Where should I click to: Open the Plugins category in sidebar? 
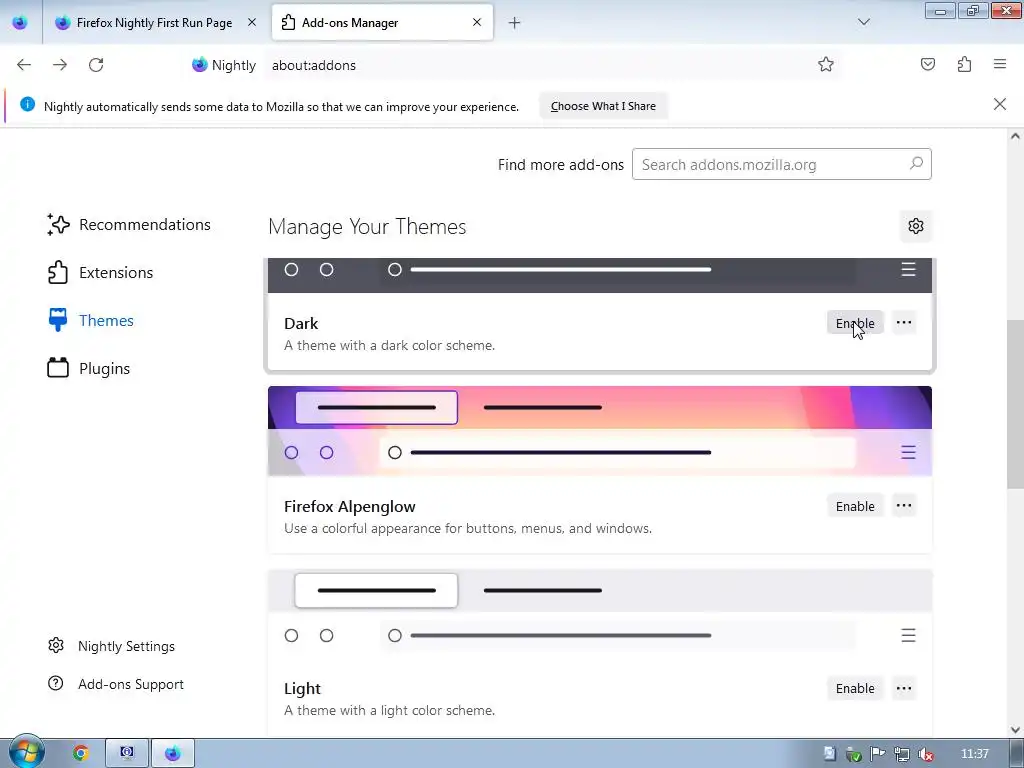pyautogui.click(x=89, y=368)
